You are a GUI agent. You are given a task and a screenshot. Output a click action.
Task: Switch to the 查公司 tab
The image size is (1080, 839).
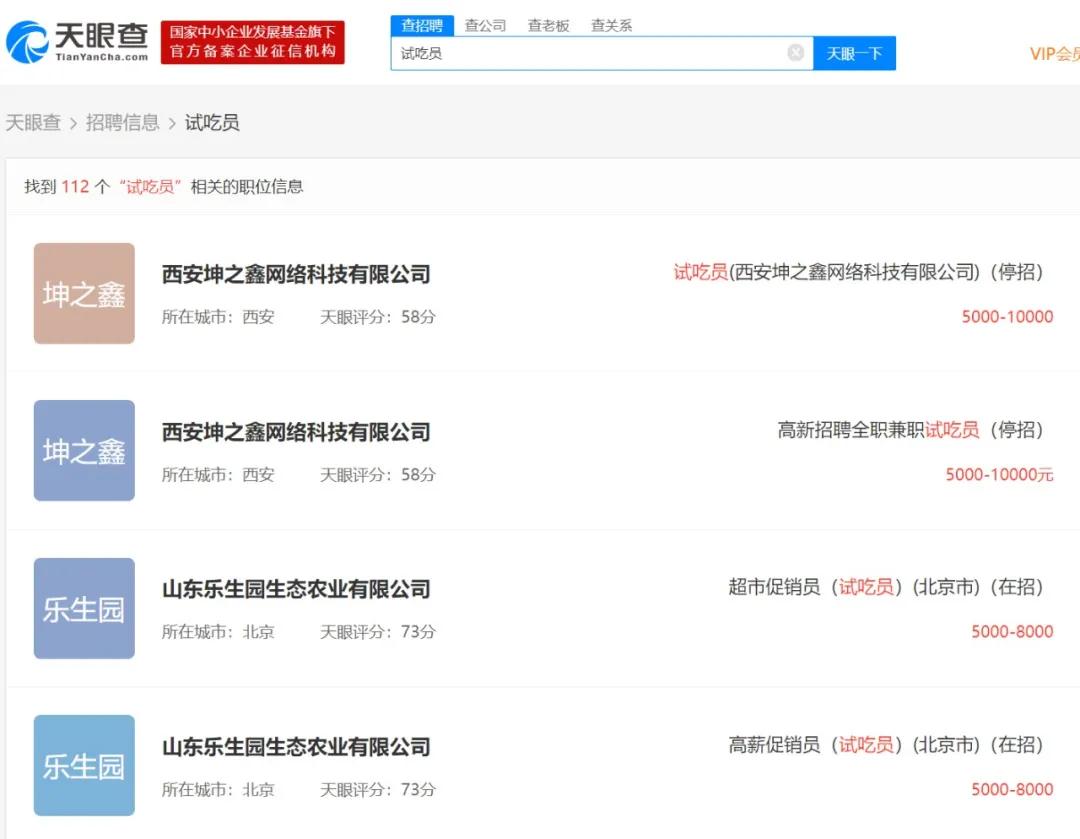point(485,25)
